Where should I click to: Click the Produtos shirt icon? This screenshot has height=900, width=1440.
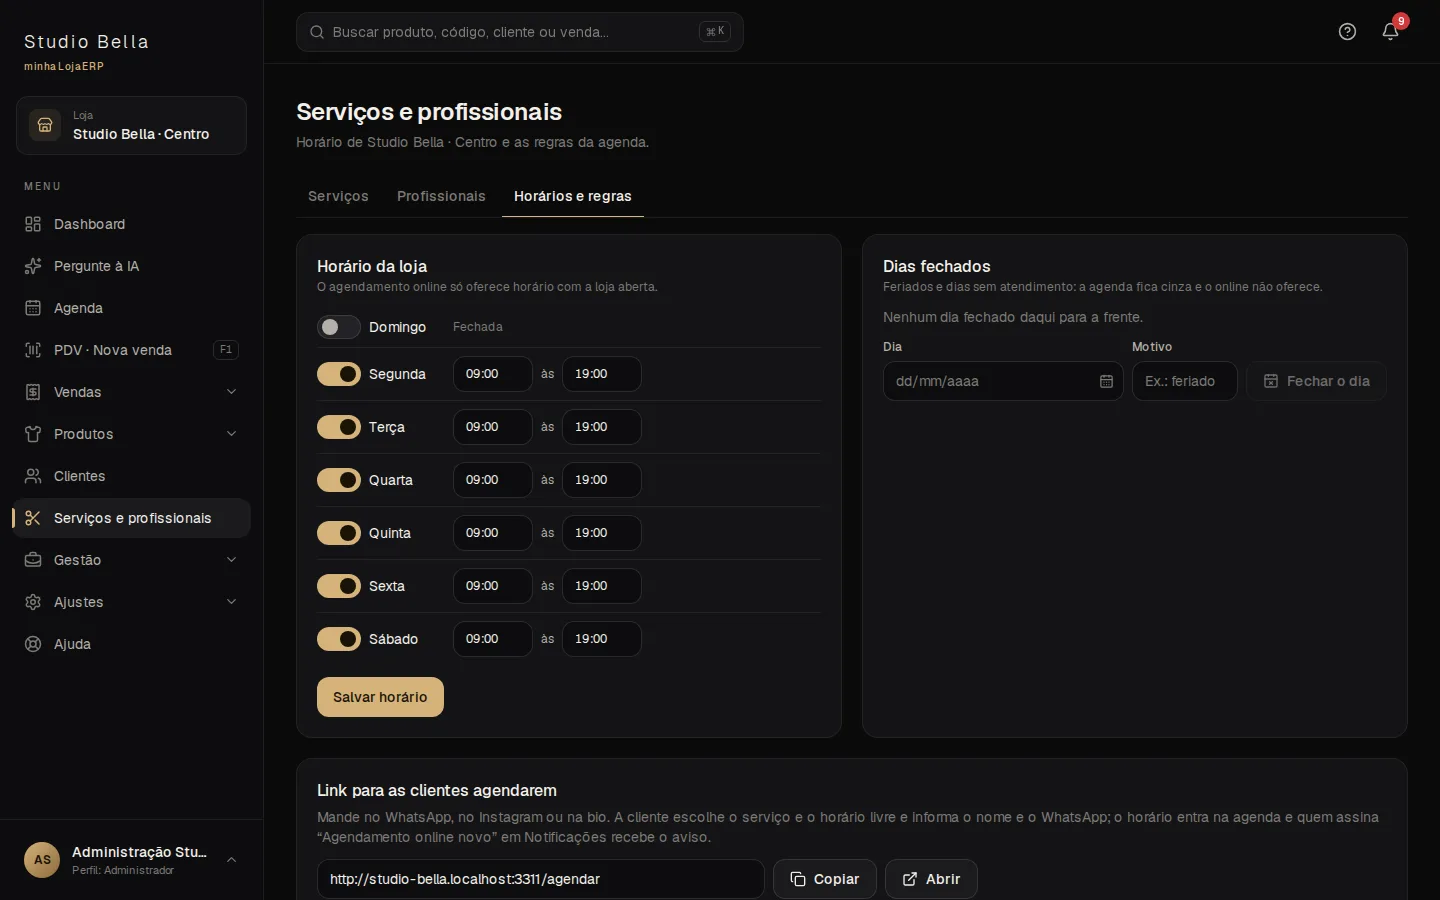(33, 434)
